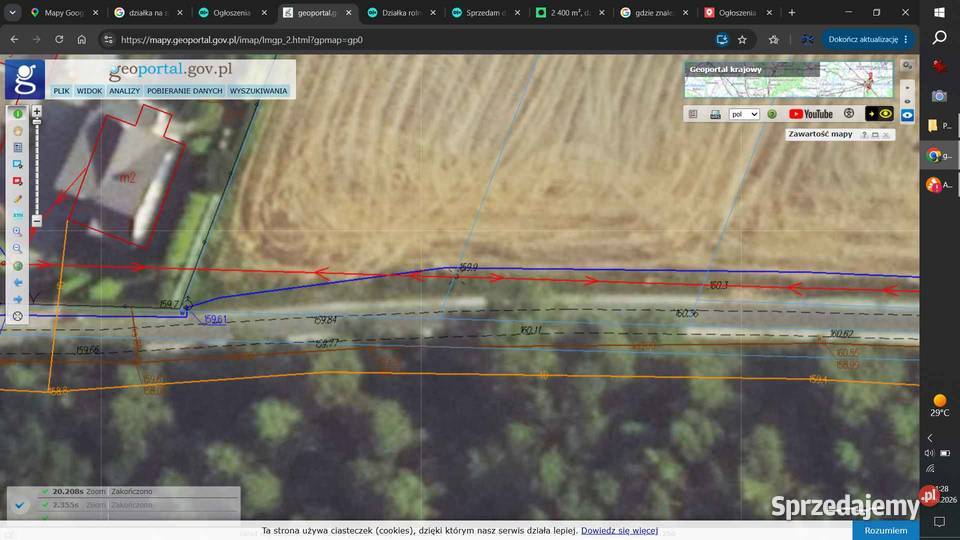
Task: Bookmark this page with the star
Action: click(742, 40)
